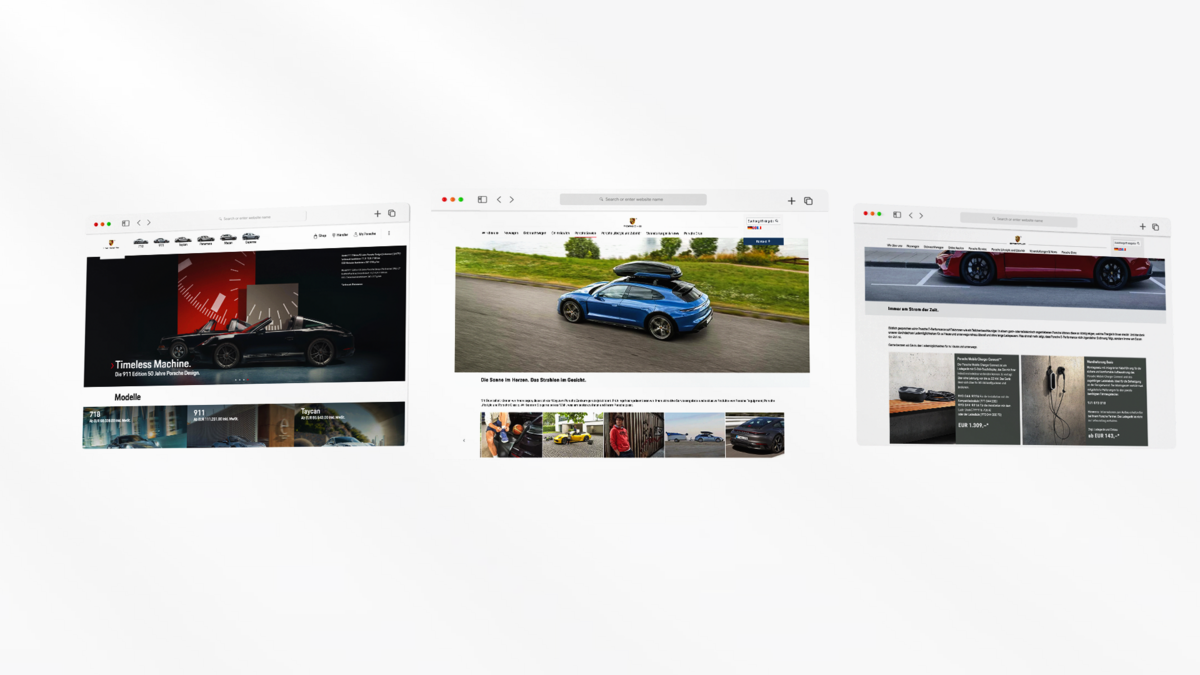This screenshot has width=1200, height=675.
Task: Open Shop icon link in left window
Action: point(320,235)
